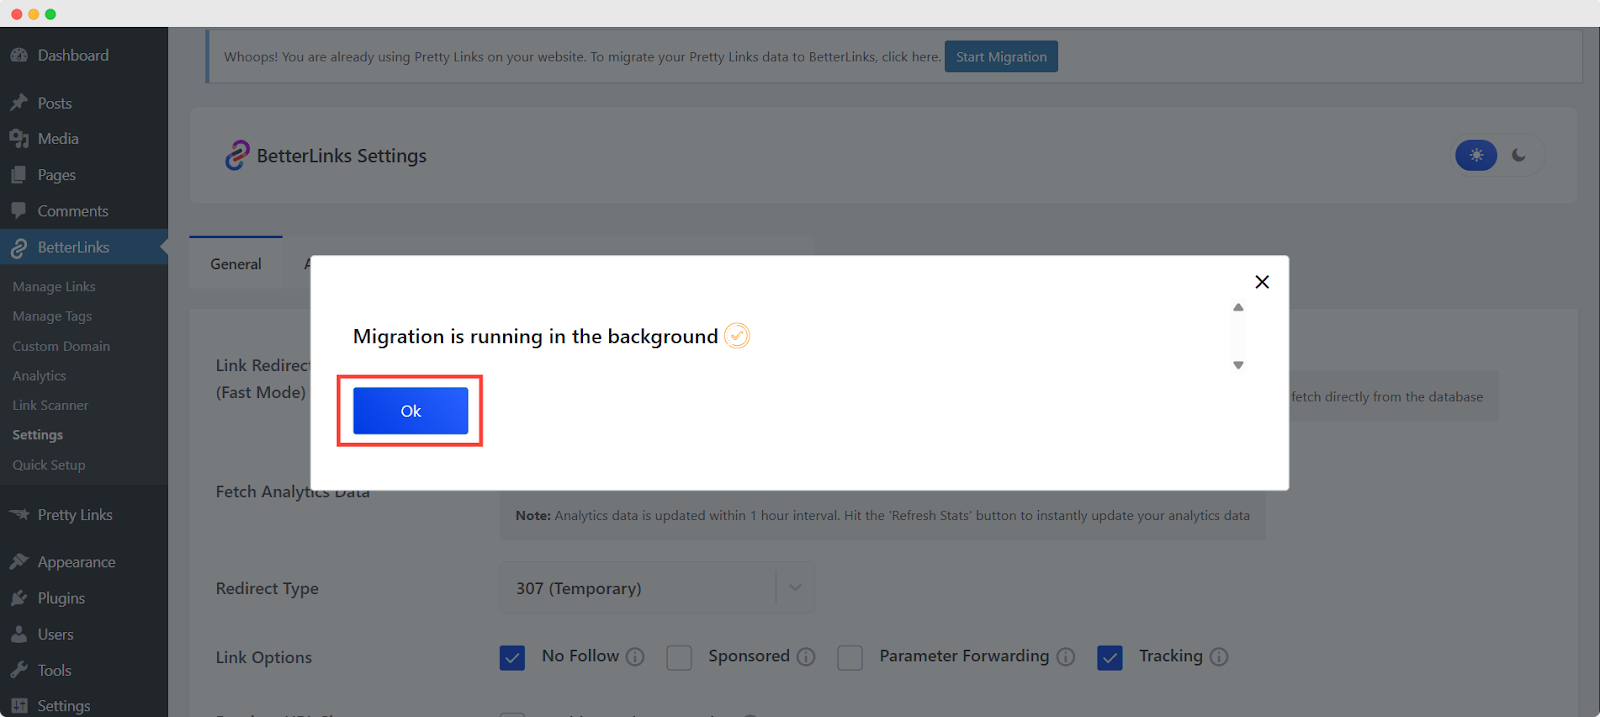Disable the Tracking checkbox
This screenshot has height=717, width=1600.
coord(1110,657)
